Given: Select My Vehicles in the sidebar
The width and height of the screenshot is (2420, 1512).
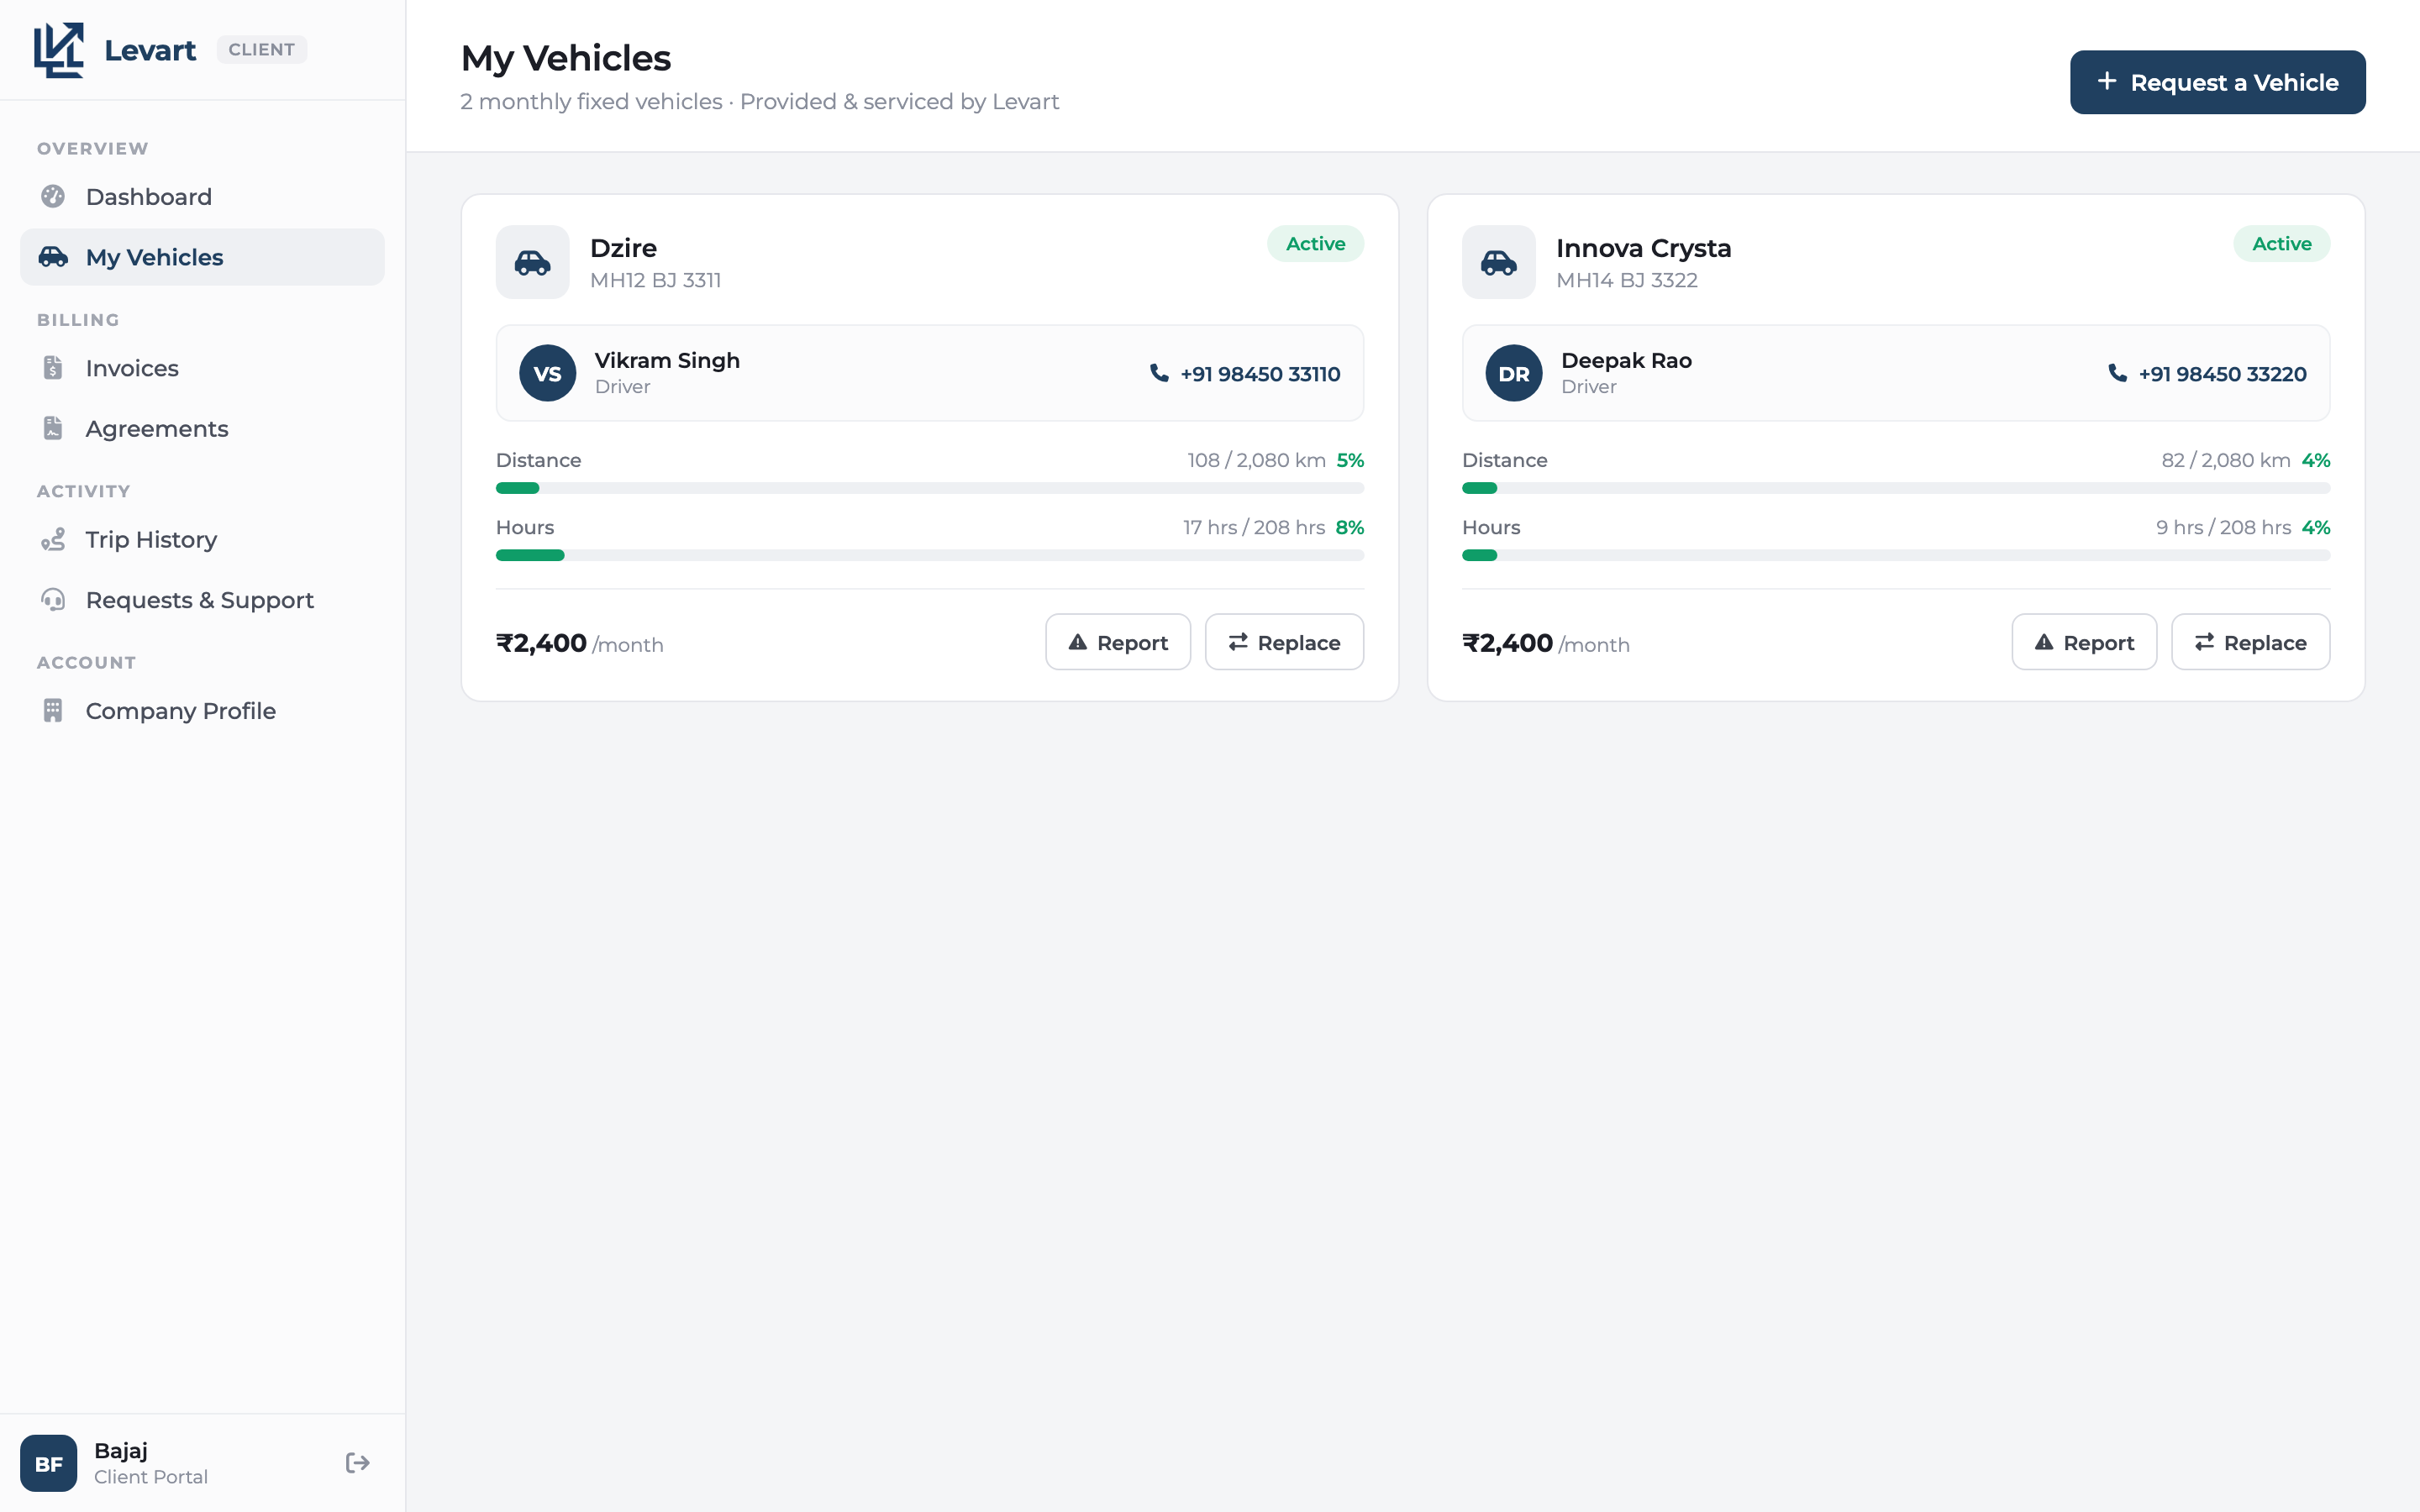Looking at the screenshot, I should coord(202,257).
